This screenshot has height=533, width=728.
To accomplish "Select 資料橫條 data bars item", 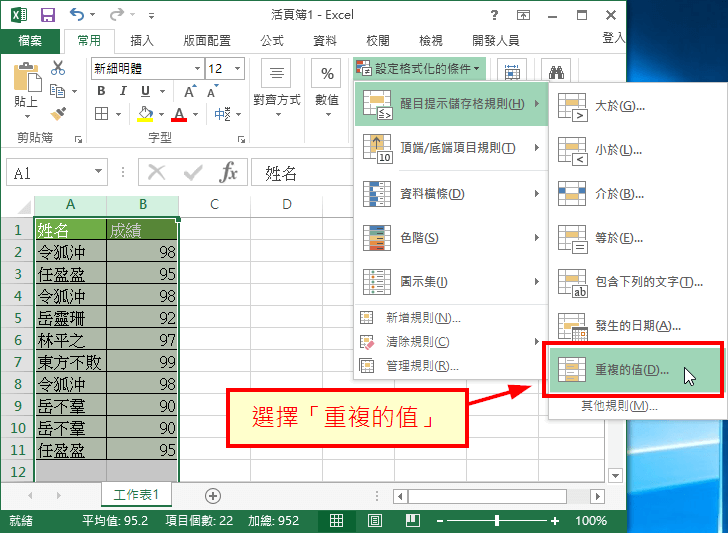I will click(x=451, y=194).
